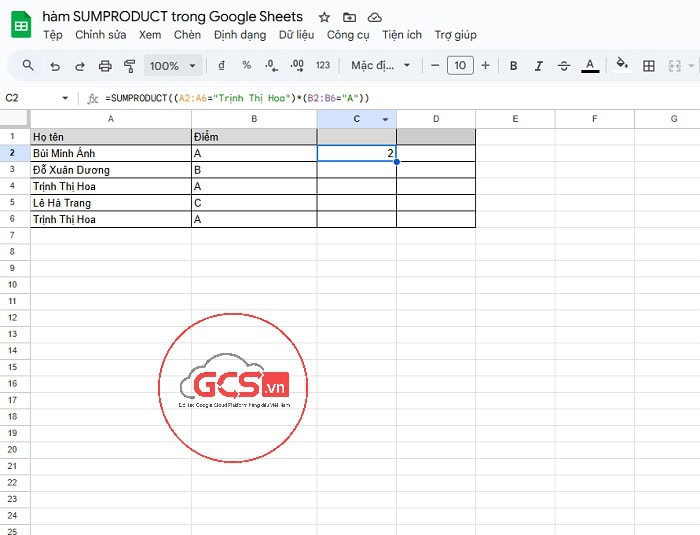Toggle strikethrough formatting
The image size is (700, 535).
click(564, 66)
